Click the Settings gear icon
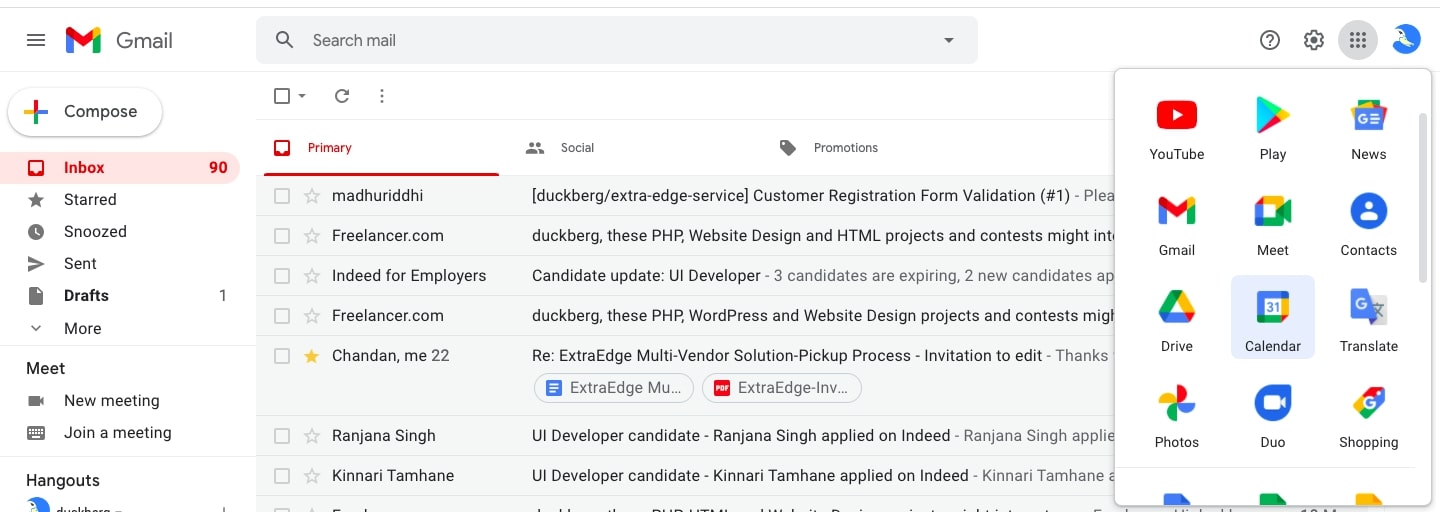 tap(1313, 40)
